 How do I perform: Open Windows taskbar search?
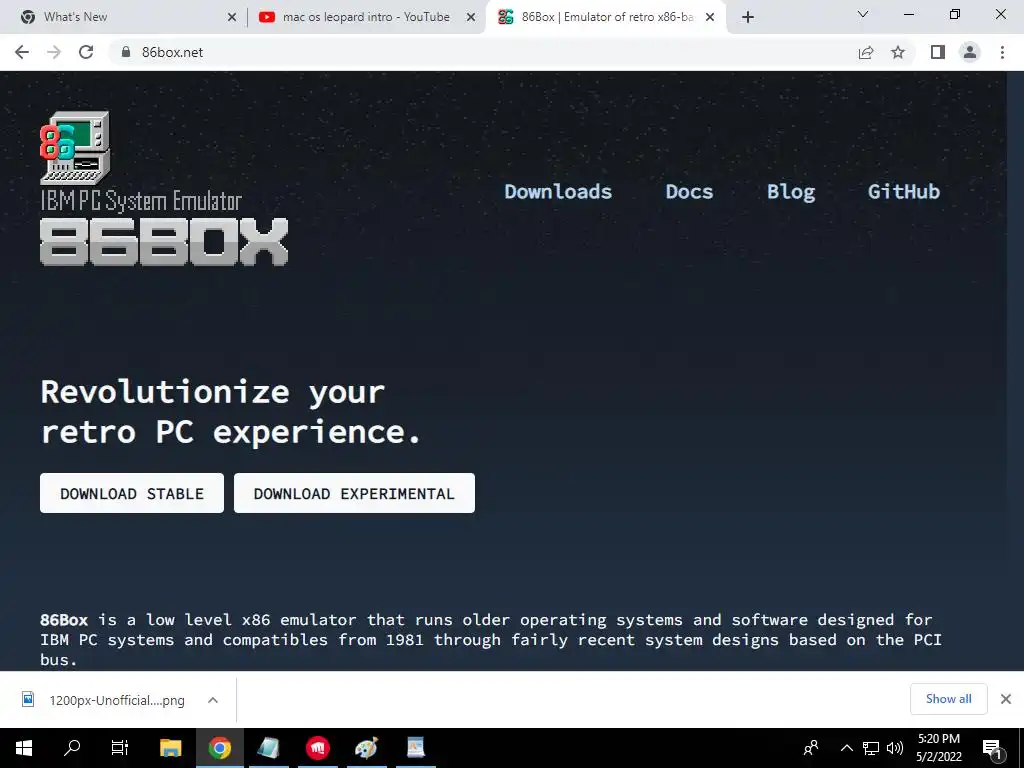click(x=71, y=748)
